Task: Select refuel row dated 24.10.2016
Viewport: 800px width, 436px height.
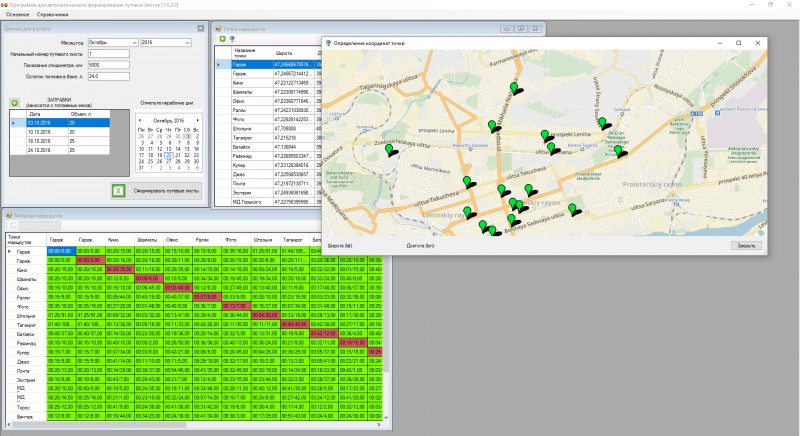Action: [59, 150]
